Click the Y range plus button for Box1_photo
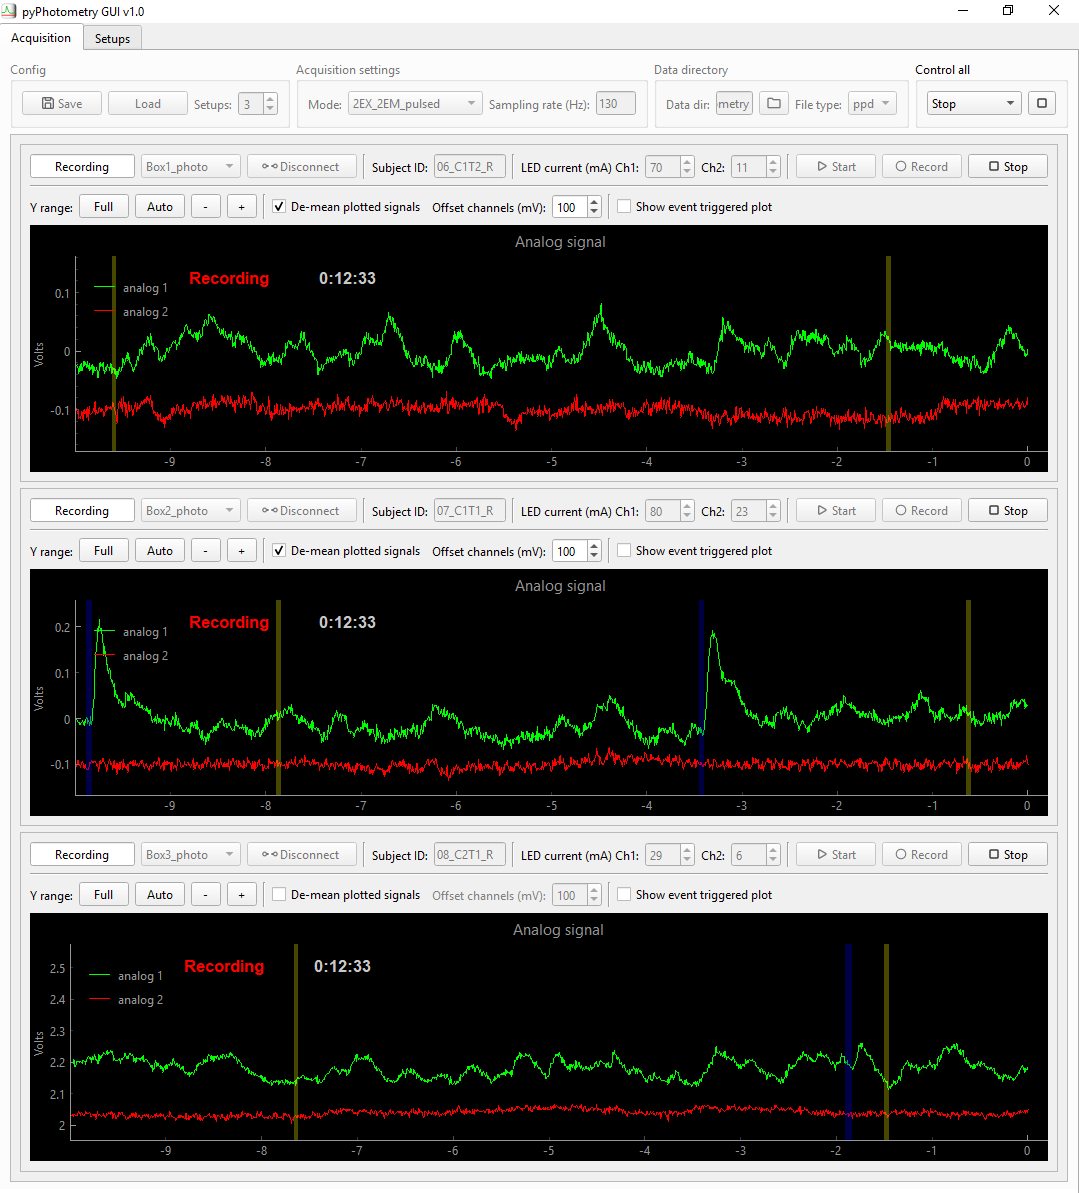Screen dimensions: 1079x1193 click(241, 206)
